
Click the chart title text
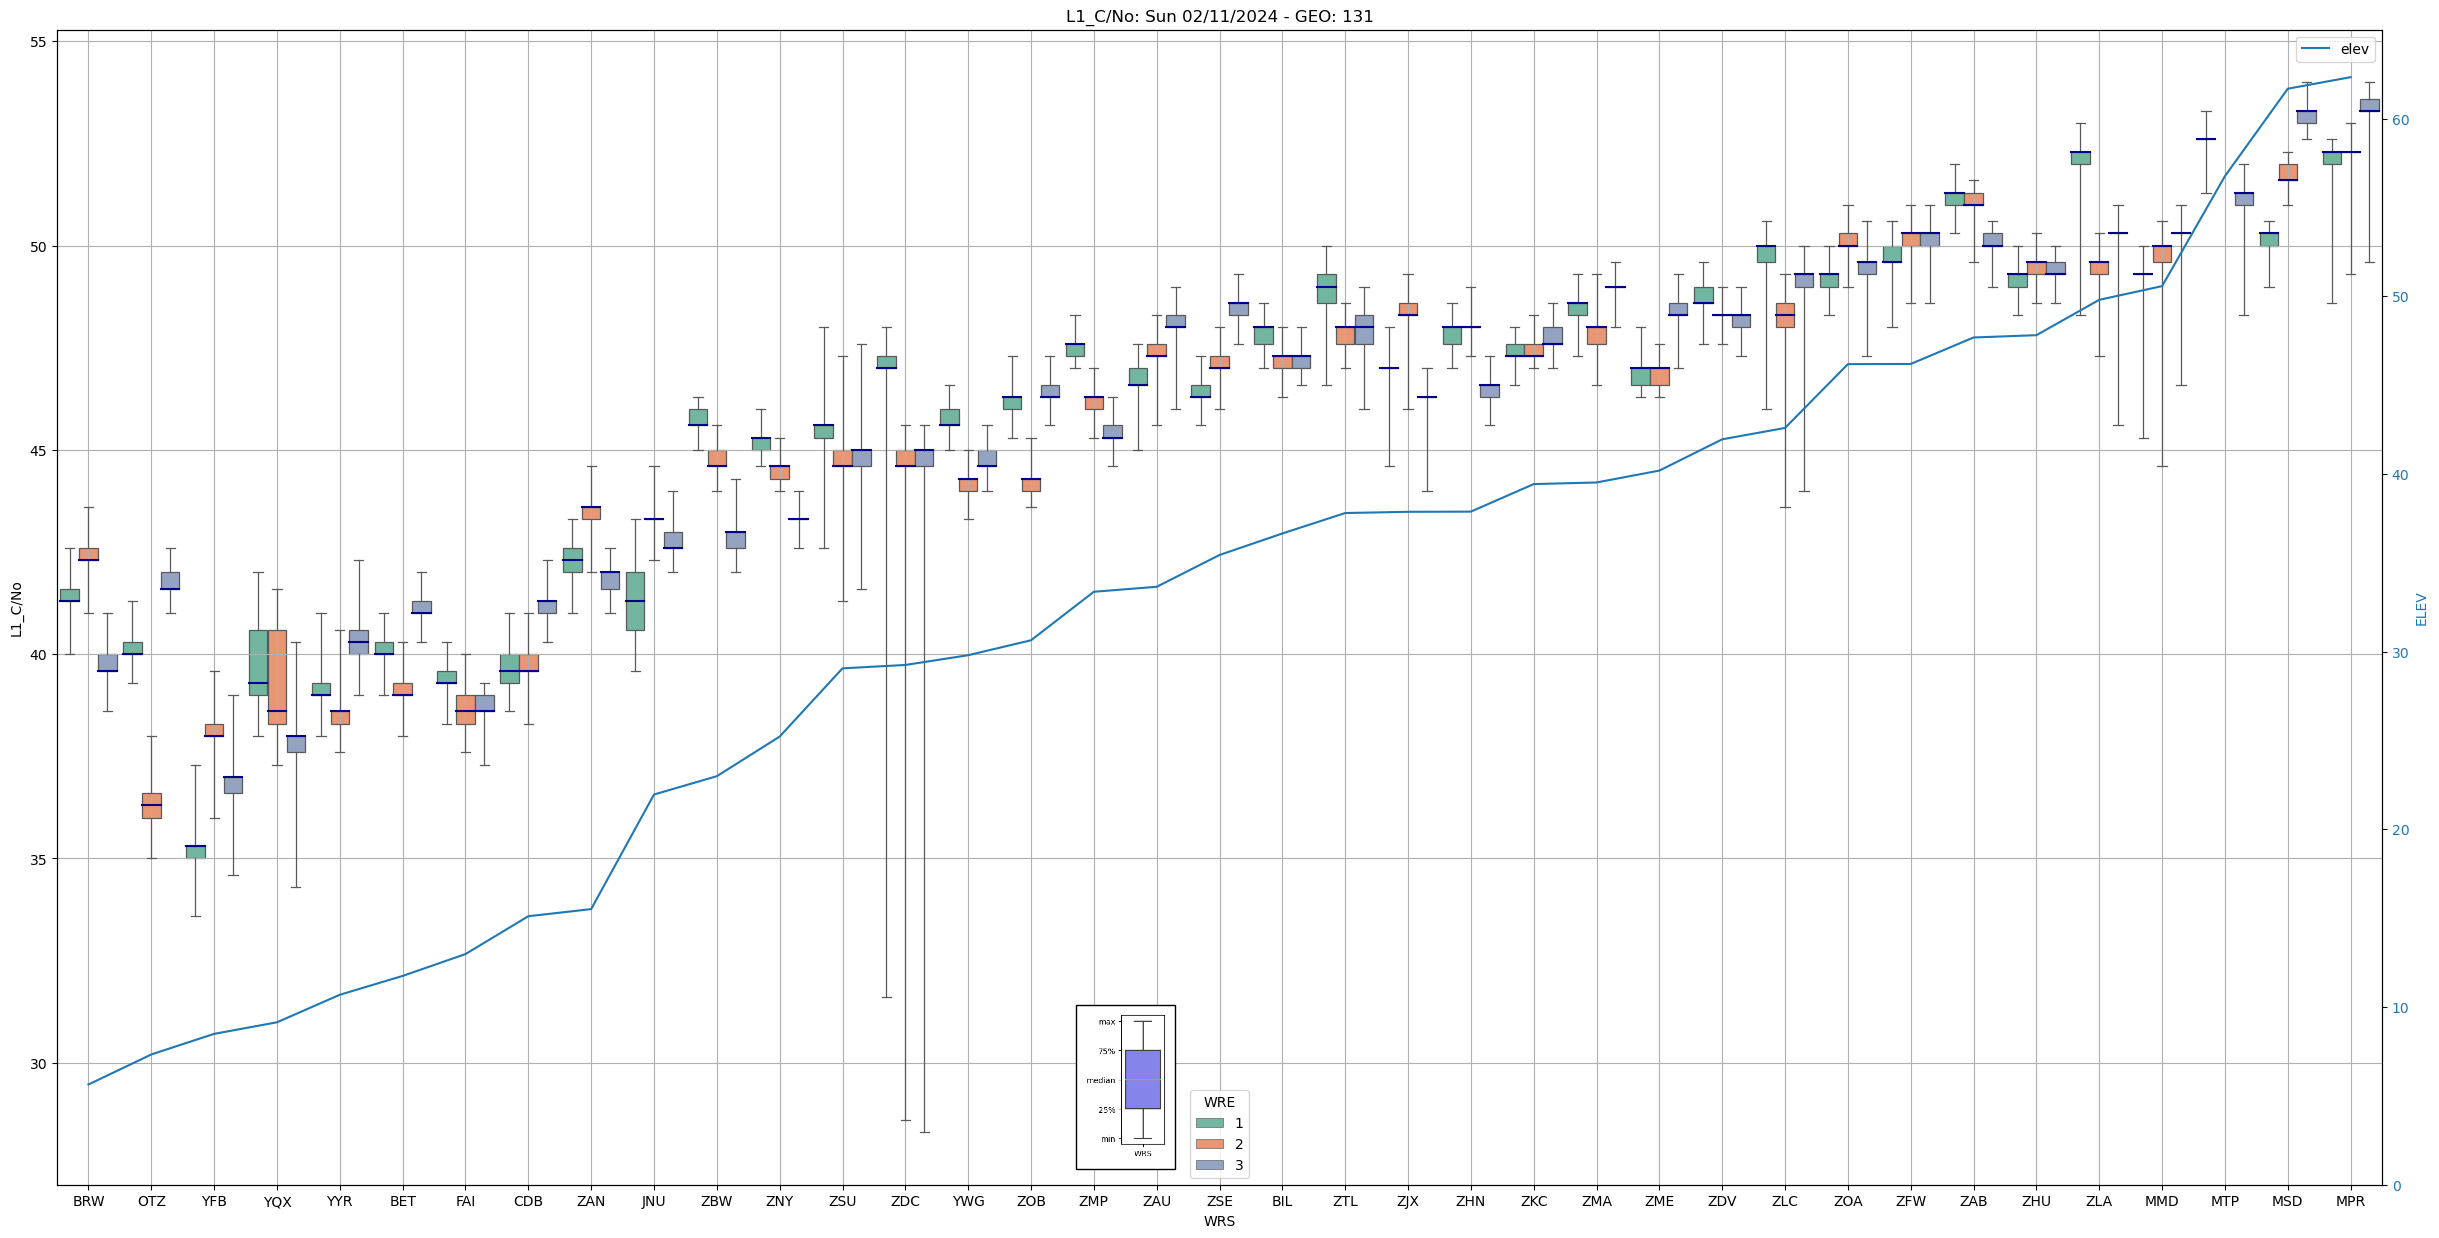pos(1219,16)
